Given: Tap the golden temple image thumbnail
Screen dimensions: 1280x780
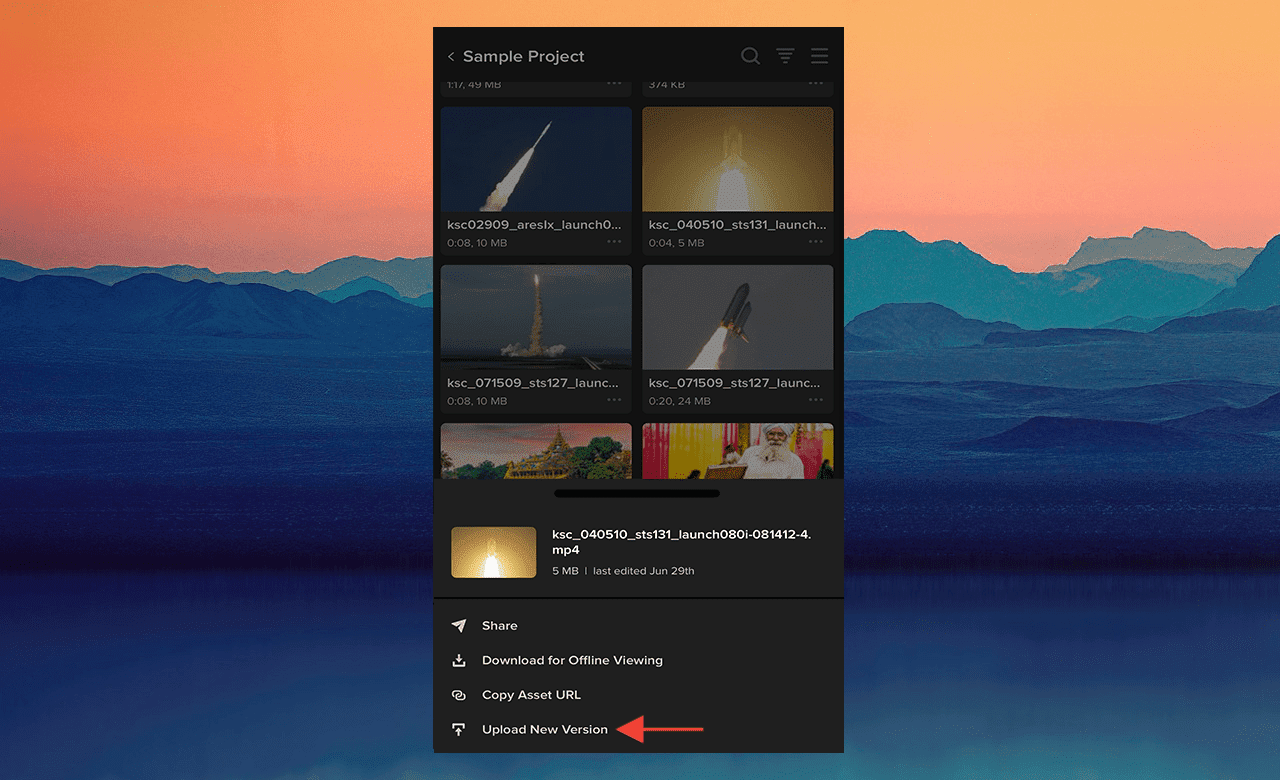Looking at the screenshot, I should pyautogui.click(x=536, y=450).
